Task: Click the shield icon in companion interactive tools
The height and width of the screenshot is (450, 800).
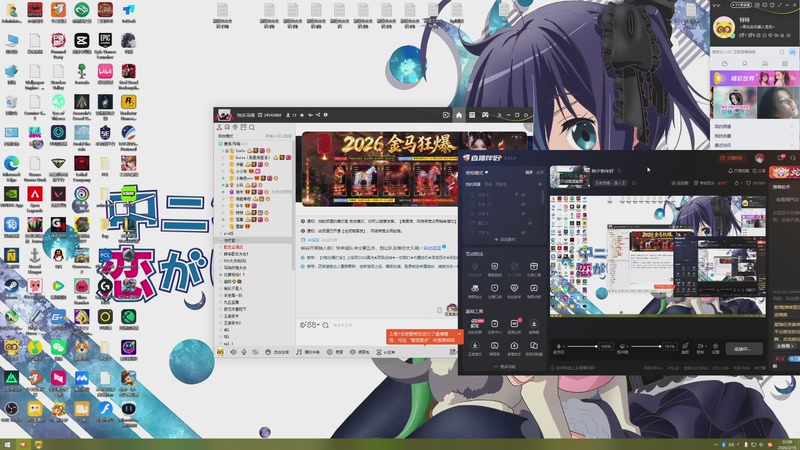Action: tap(494, 266)
